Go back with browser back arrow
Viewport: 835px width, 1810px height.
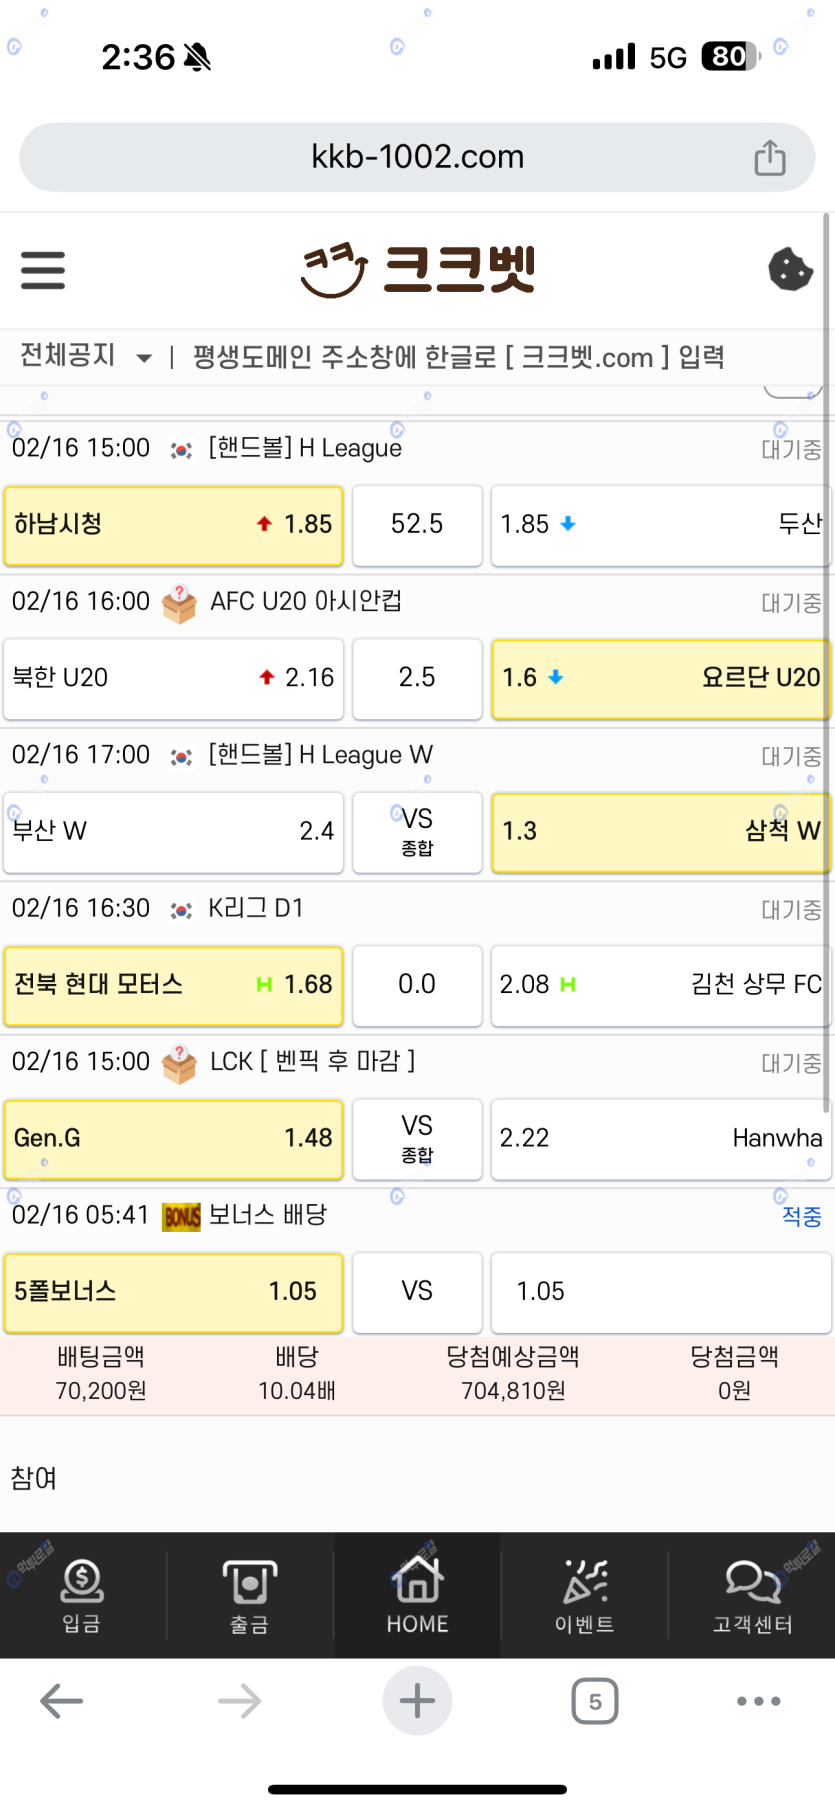(61, 1701)
